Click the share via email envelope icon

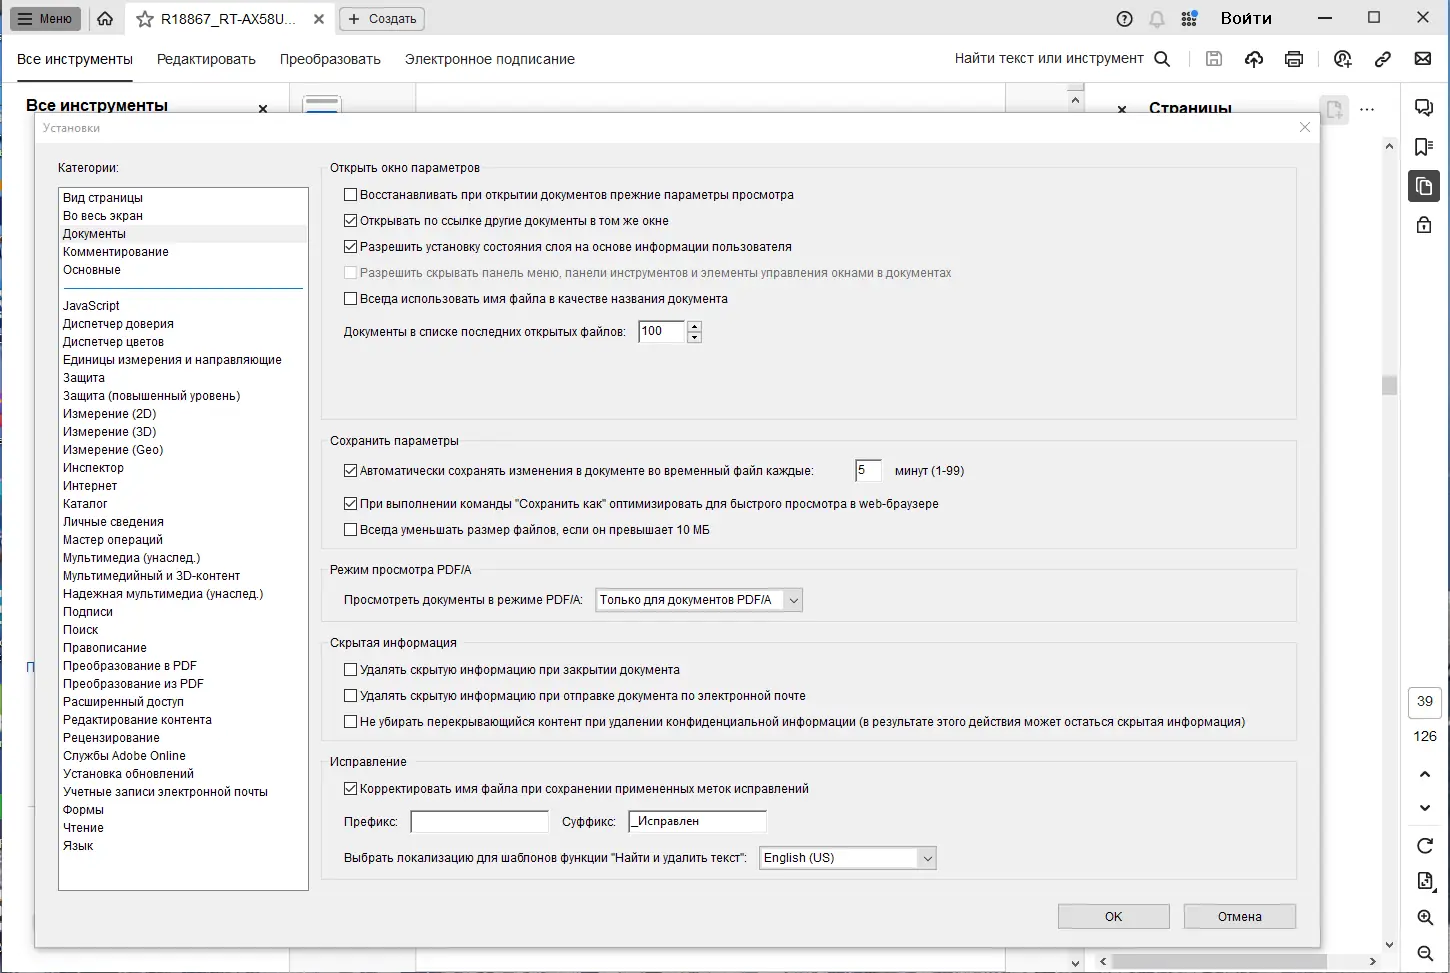pos(1423,59)
